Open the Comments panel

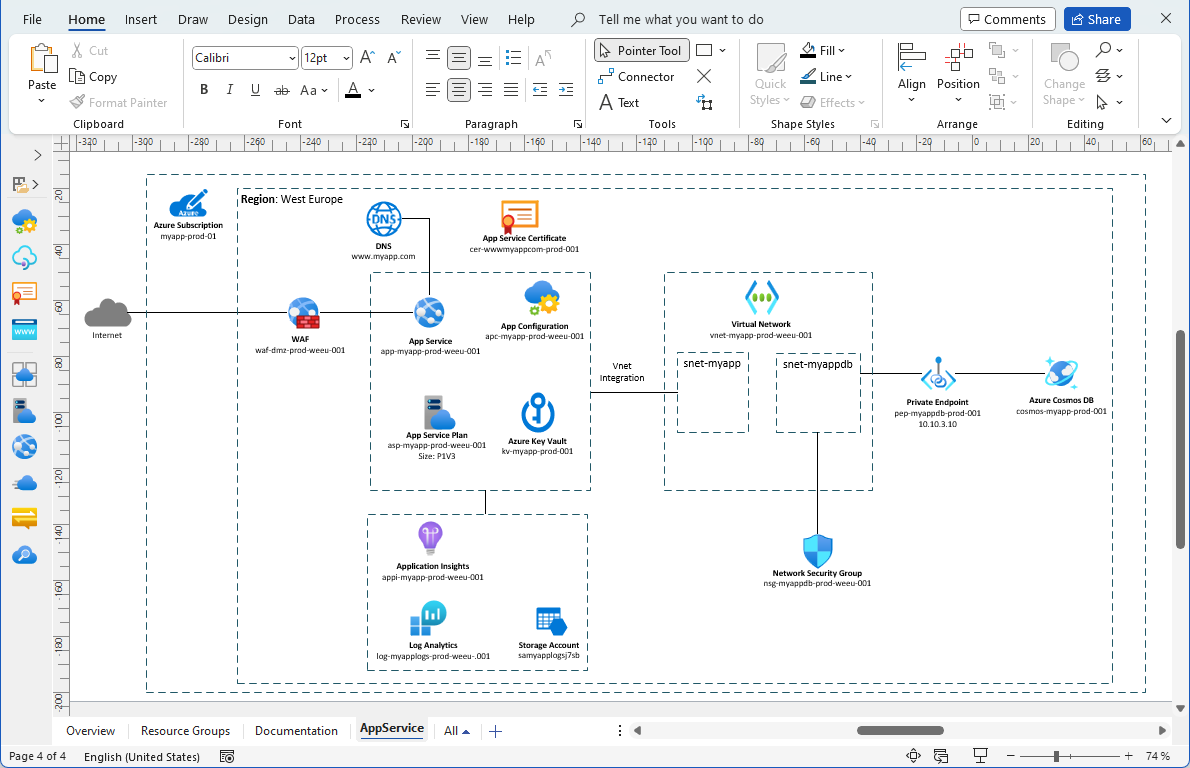(x=1007, y=18)
